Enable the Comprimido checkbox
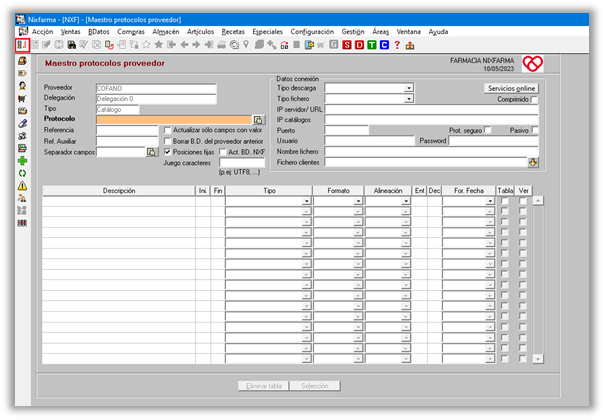The height and width of the screenshot is (420, 605). click(x=534, y=100)
